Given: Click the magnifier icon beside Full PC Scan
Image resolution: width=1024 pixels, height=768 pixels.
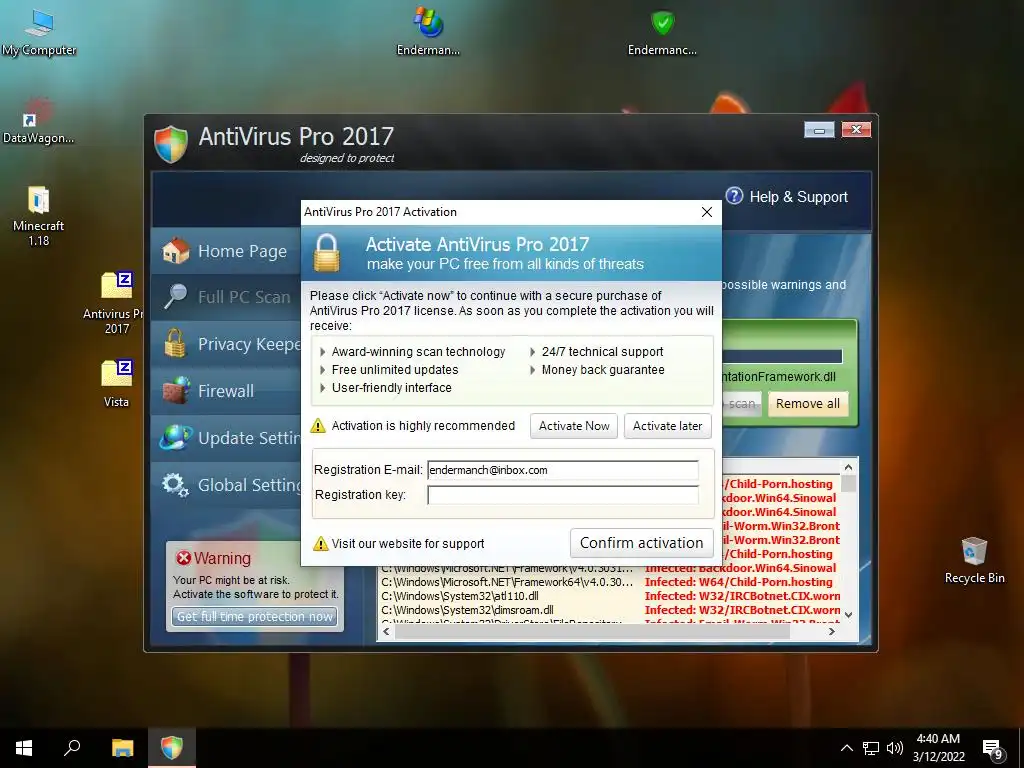Looking at the screenshot, I should [175, 296].
